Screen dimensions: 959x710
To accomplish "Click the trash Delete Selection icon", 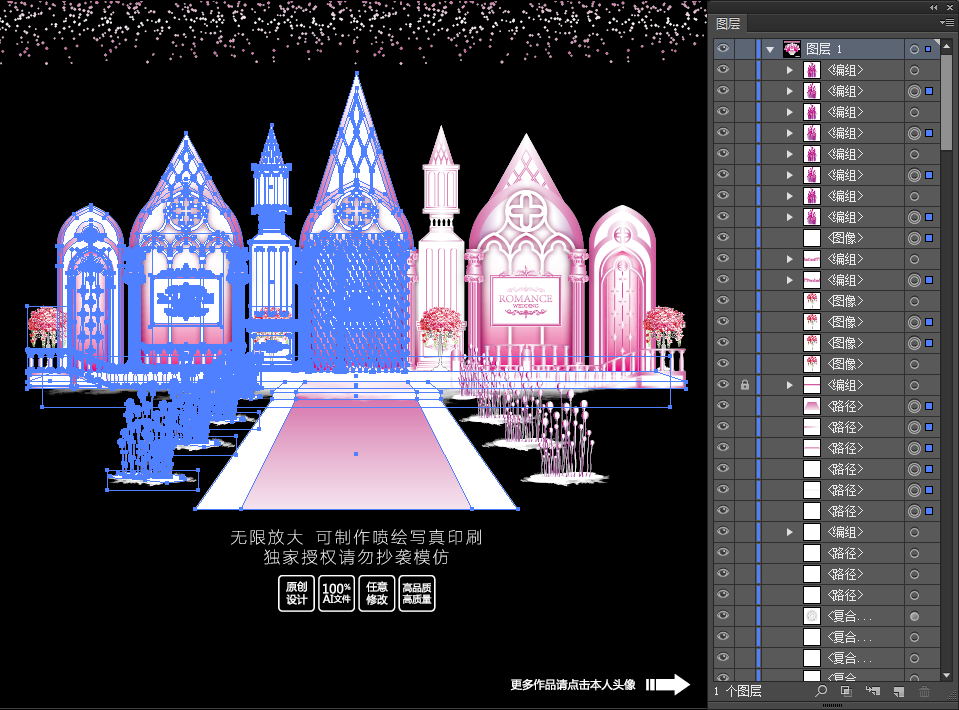I will [924, 692].
